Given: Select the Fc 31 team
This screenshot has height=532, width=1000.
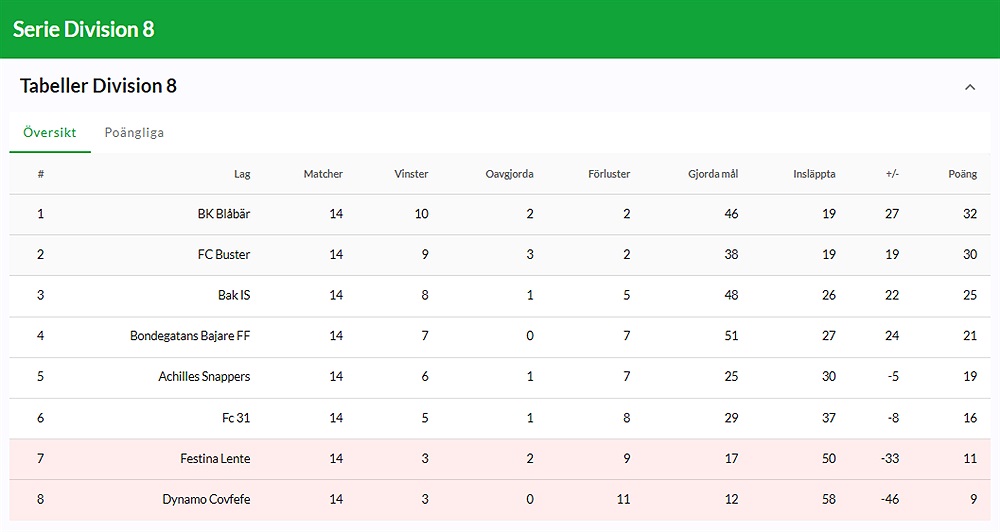Looking at the screenshot, I should 236,418.
